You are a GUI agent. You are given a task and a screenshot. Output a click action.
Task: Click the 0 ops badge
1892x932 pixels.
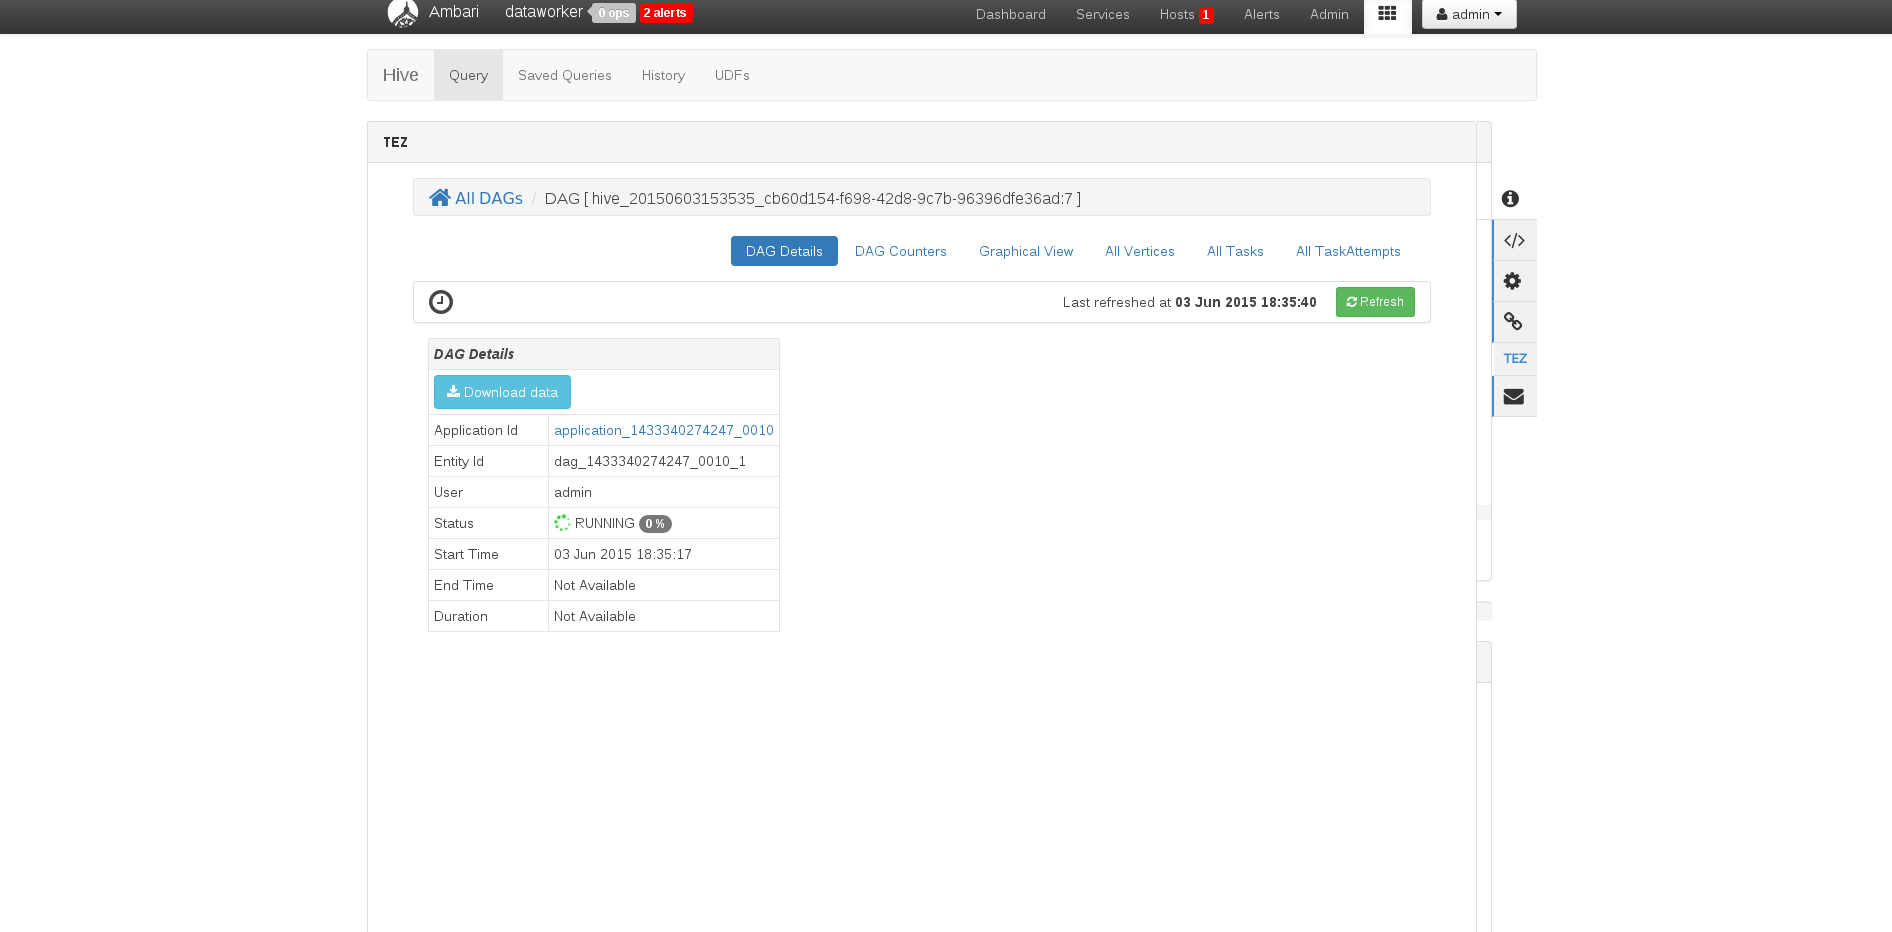614,13
